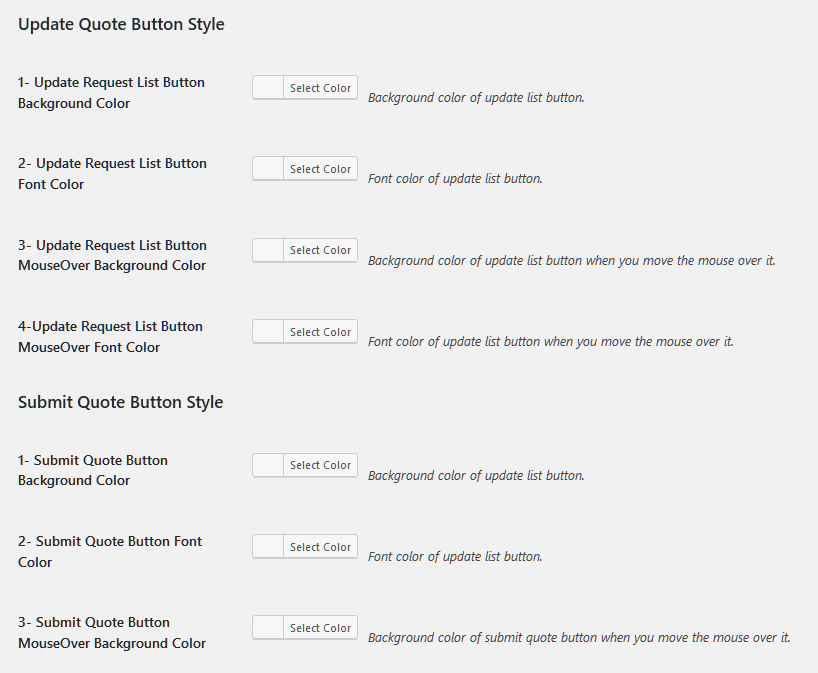Click Select Color for Update Request List Button Background Color
The height and width of the screenshot is (673, 818).
320,88
